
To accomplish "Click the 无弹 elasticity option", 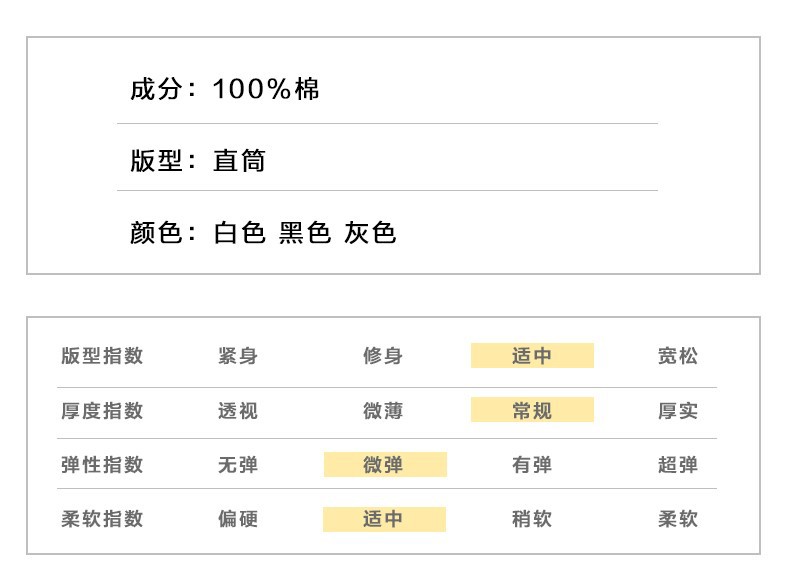I will [x=237, y=465].
